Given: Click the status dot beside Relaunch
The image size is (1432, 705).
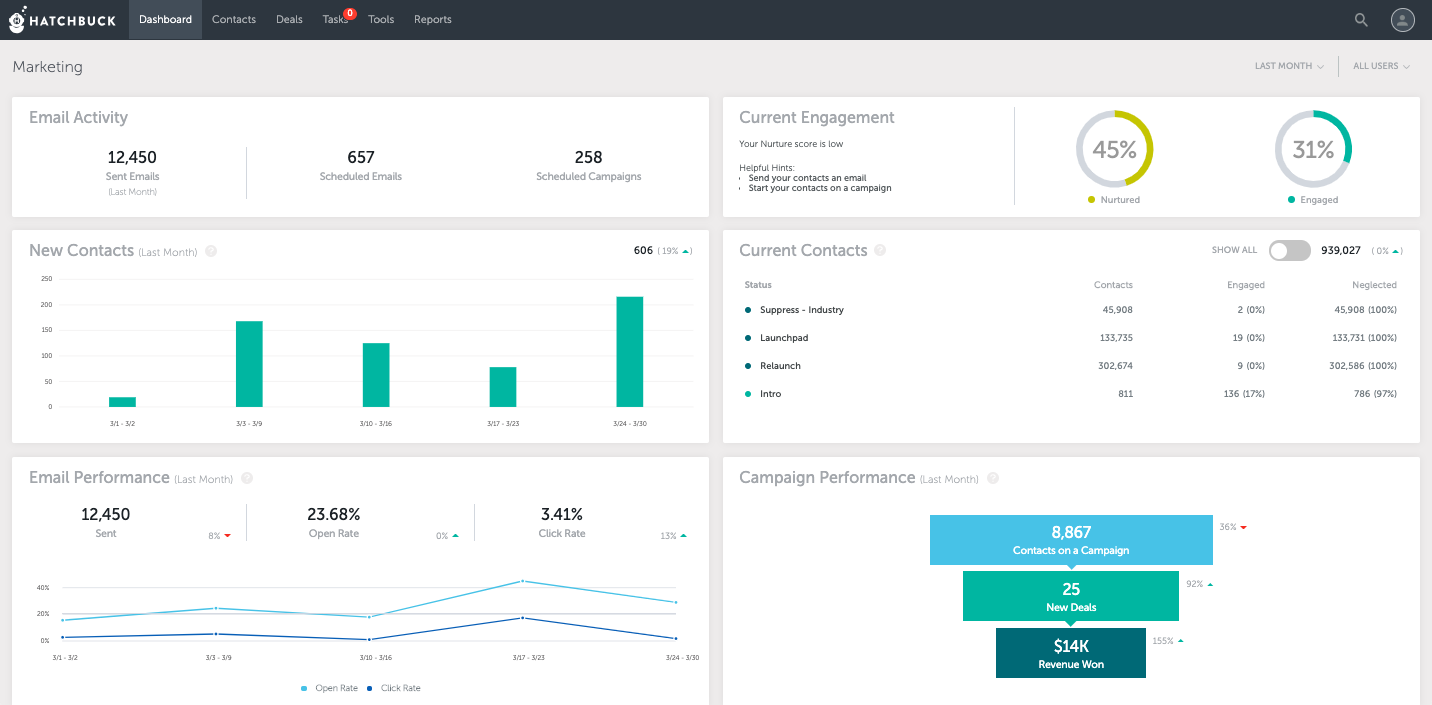Looking at the screenshot, I should 748,366.
